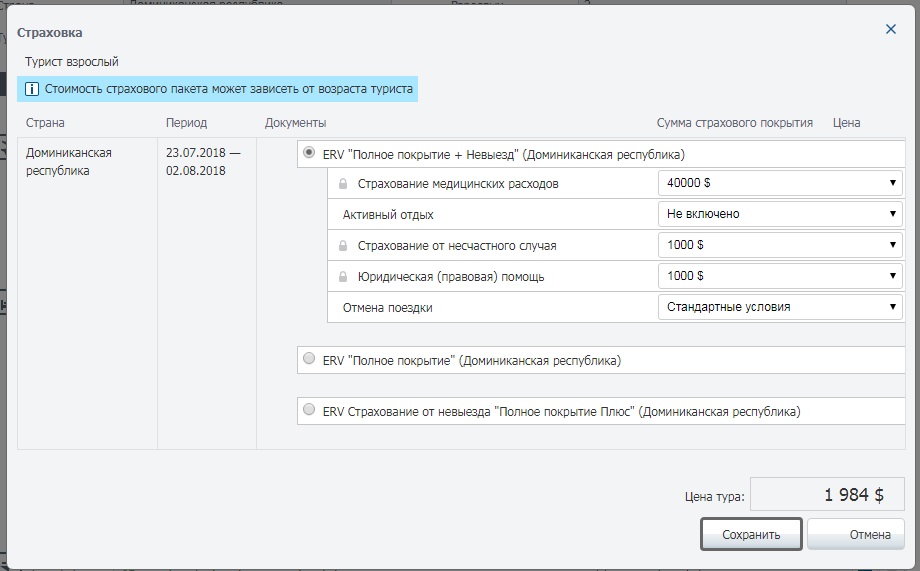Click the Документы column header
Image resolution: width=920 pixels, height=571 pixels.
(296, 123)
